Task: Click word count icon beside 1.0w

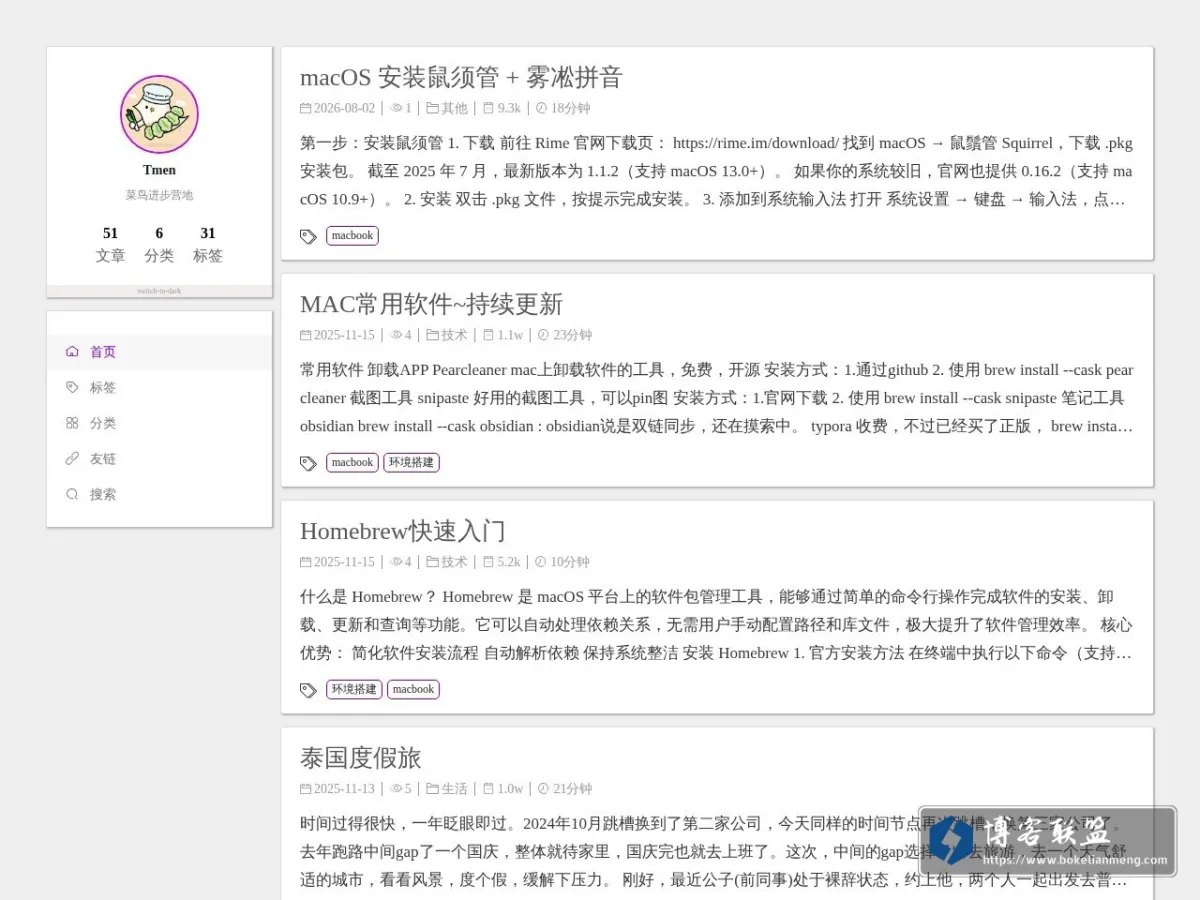Action: pos(489,789)
